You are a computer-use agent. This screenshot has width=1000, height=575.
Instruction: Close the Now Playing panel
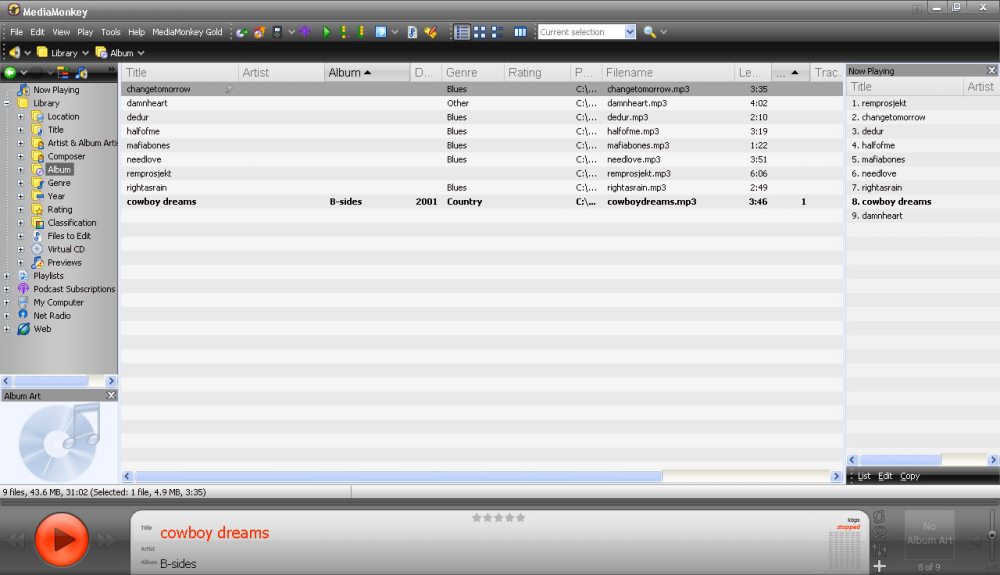[x=991, y=71]
